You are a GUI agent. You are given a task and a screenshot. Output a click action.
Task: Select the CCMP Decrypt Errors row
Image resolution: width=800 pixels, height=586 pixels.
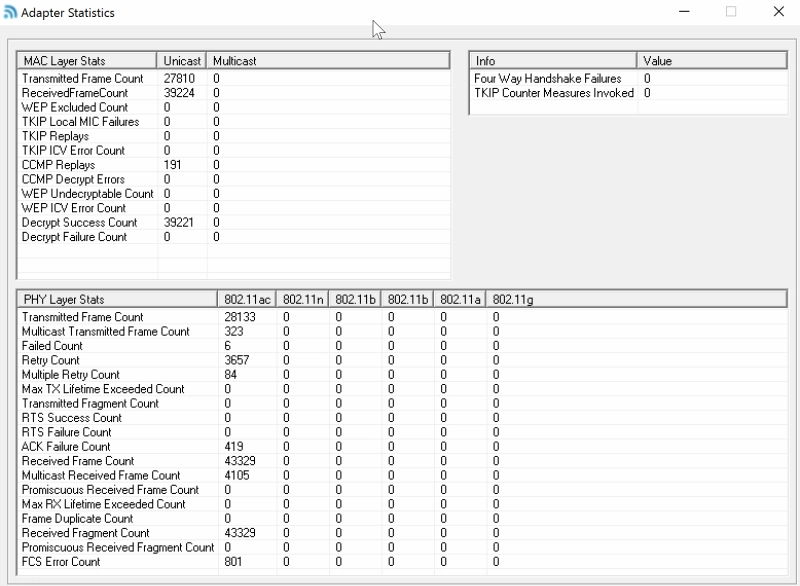(234, 180)
